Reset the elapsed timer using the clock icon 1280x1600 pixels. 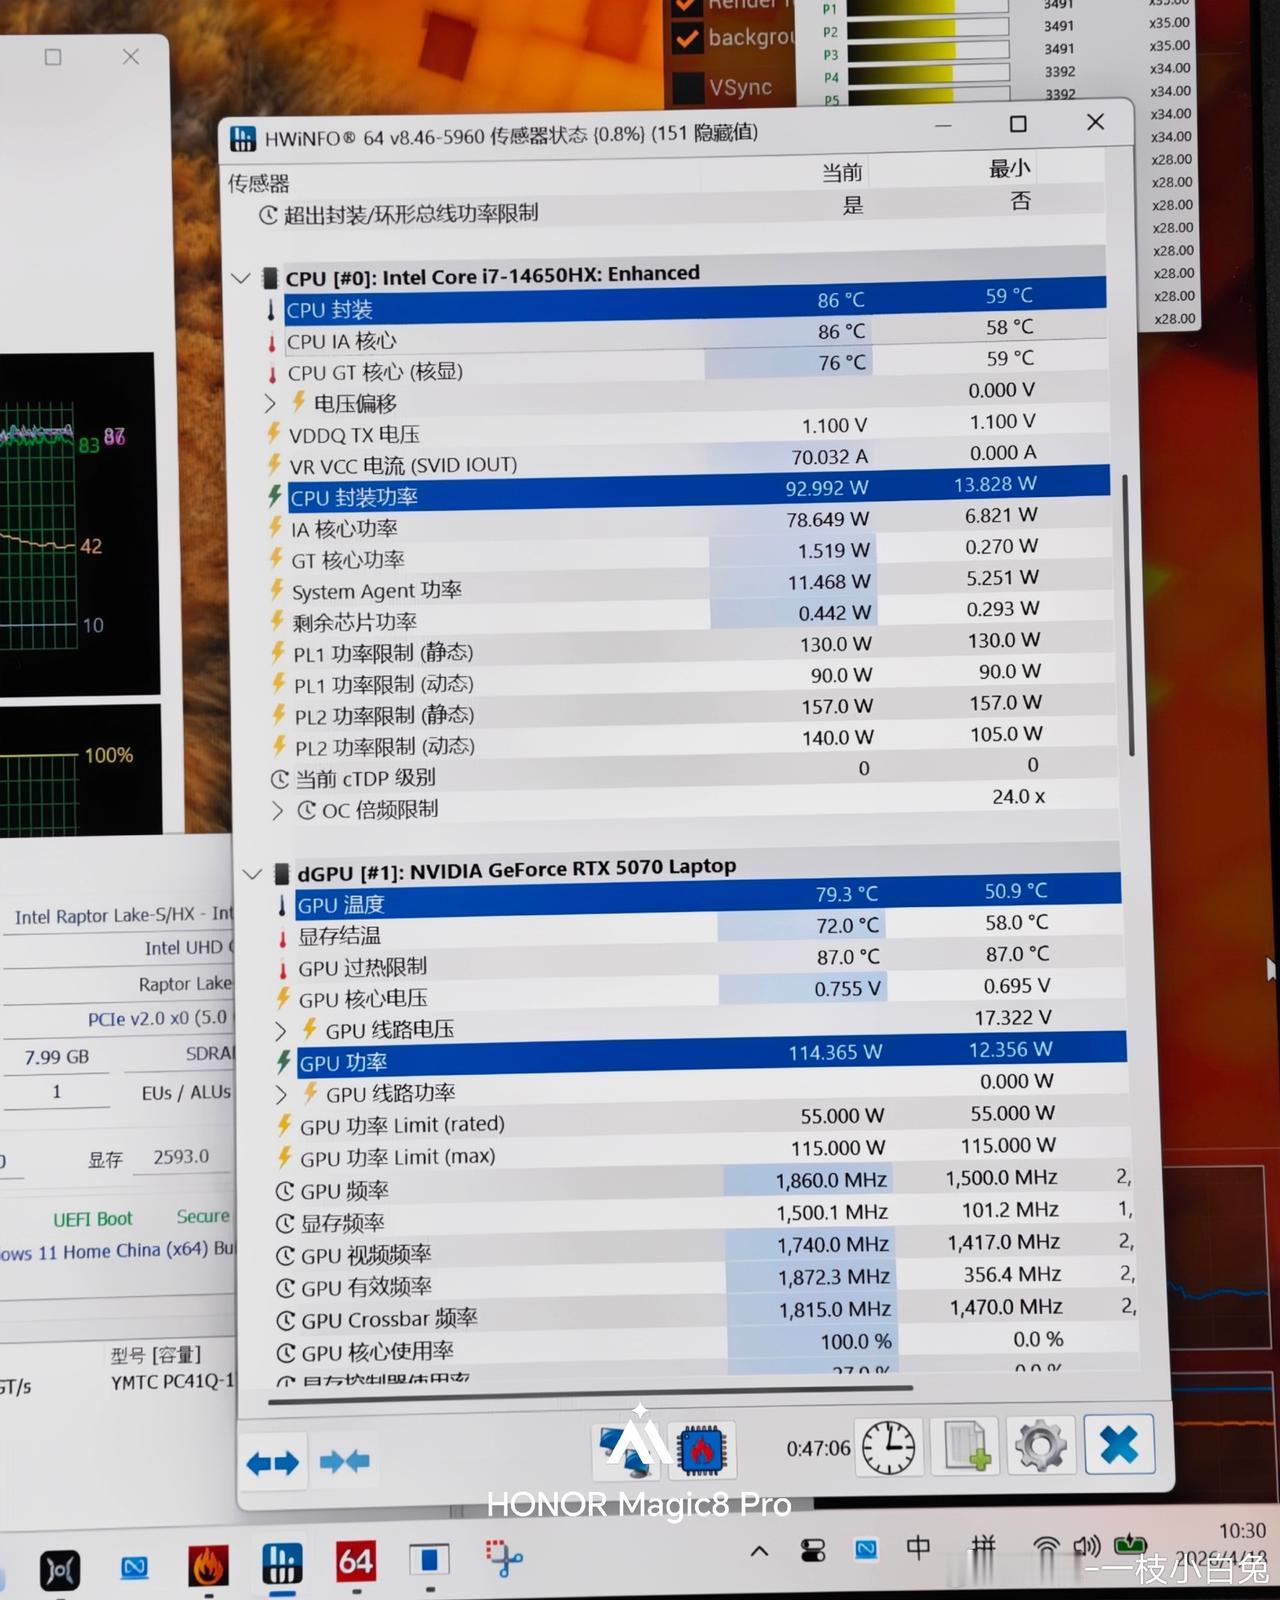[889, 1446]
